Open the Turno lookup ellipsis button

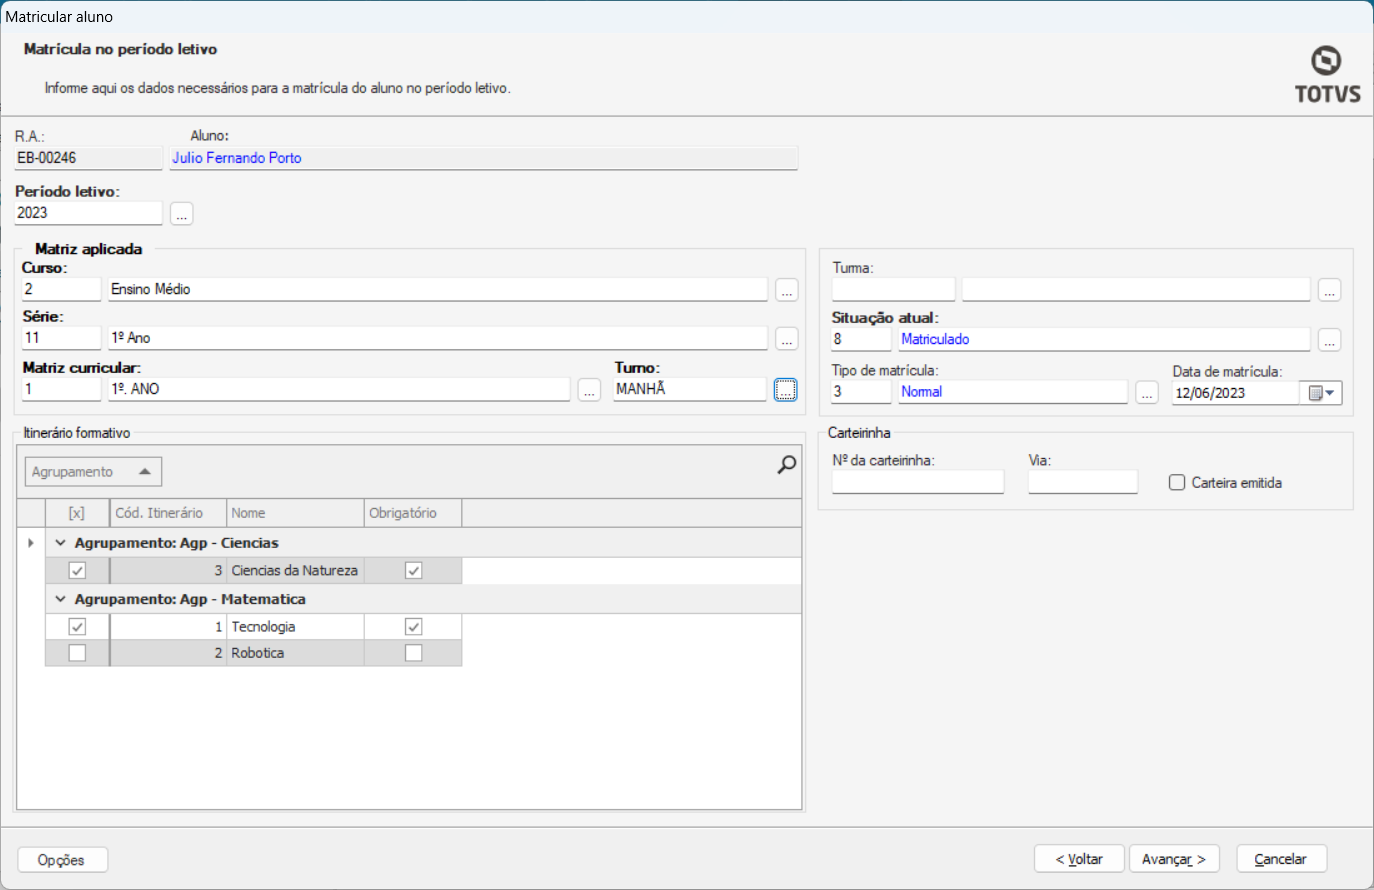point(786,391)
